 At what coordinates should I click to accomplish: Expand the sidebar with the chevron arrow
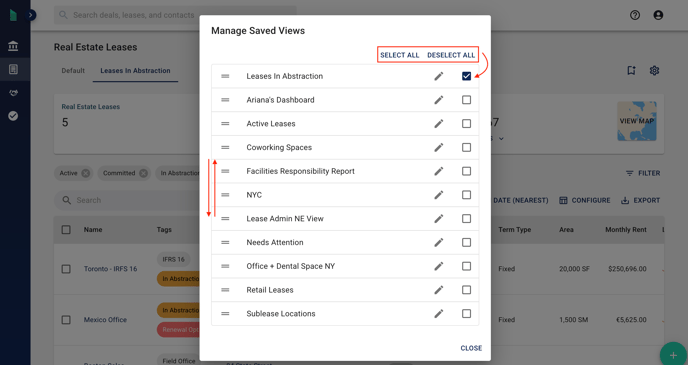[x=31, y=15]
